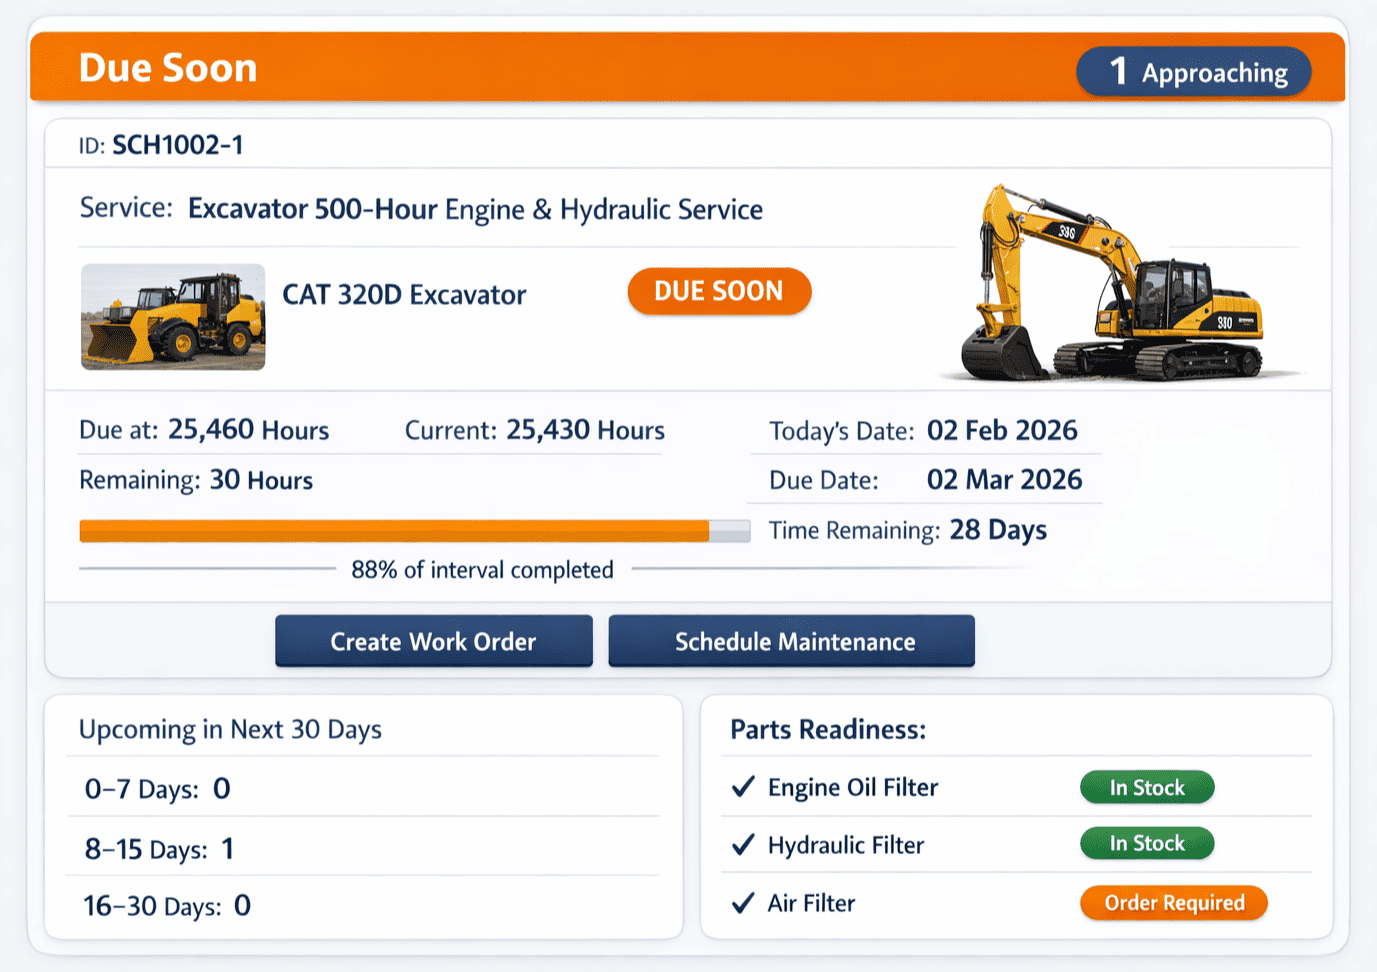Screen dimensions: 1377x972
Task: Click the Schedule Maintenance button
Action: tap(791, 641)
